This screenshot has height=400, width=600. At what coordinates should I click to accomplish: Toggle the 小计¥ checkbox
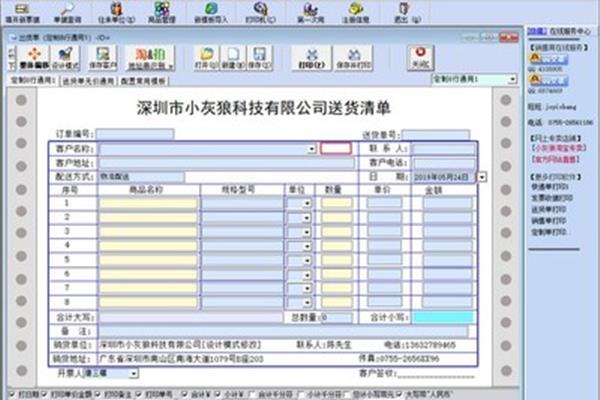click(x=218, y=394)
